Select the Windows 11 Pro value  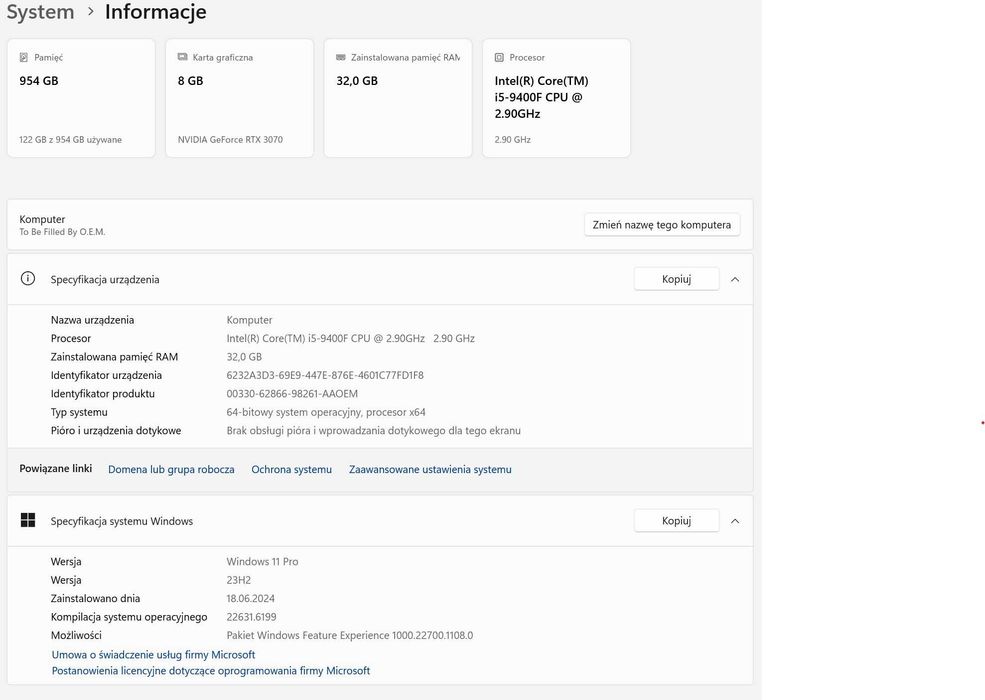tap(262, 562)
